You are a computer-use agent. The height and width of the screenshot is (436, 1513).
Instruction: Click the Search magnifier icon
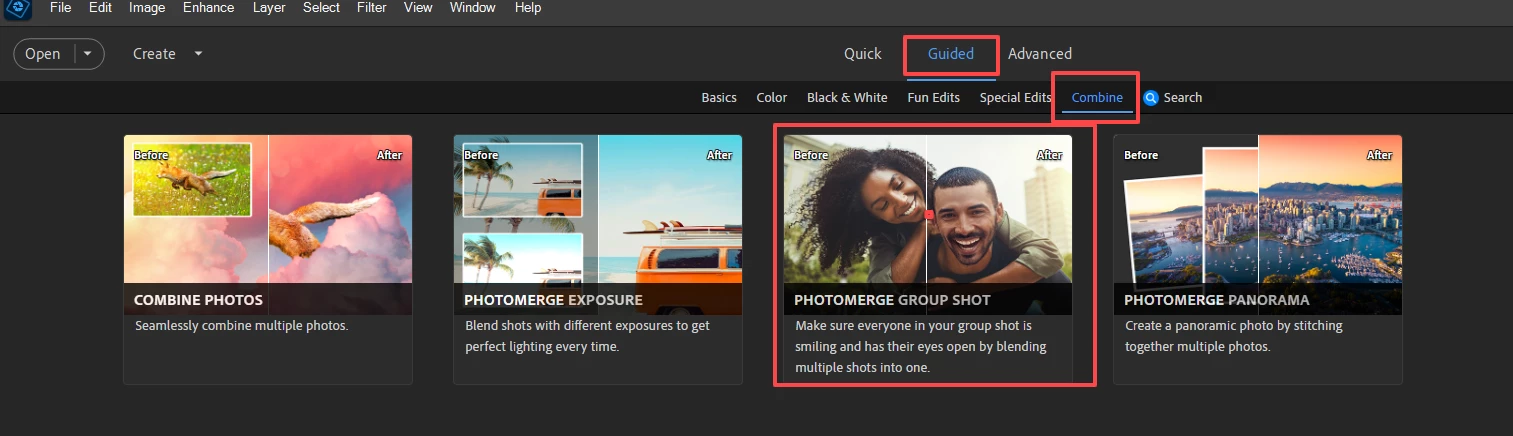[1150, 98]
